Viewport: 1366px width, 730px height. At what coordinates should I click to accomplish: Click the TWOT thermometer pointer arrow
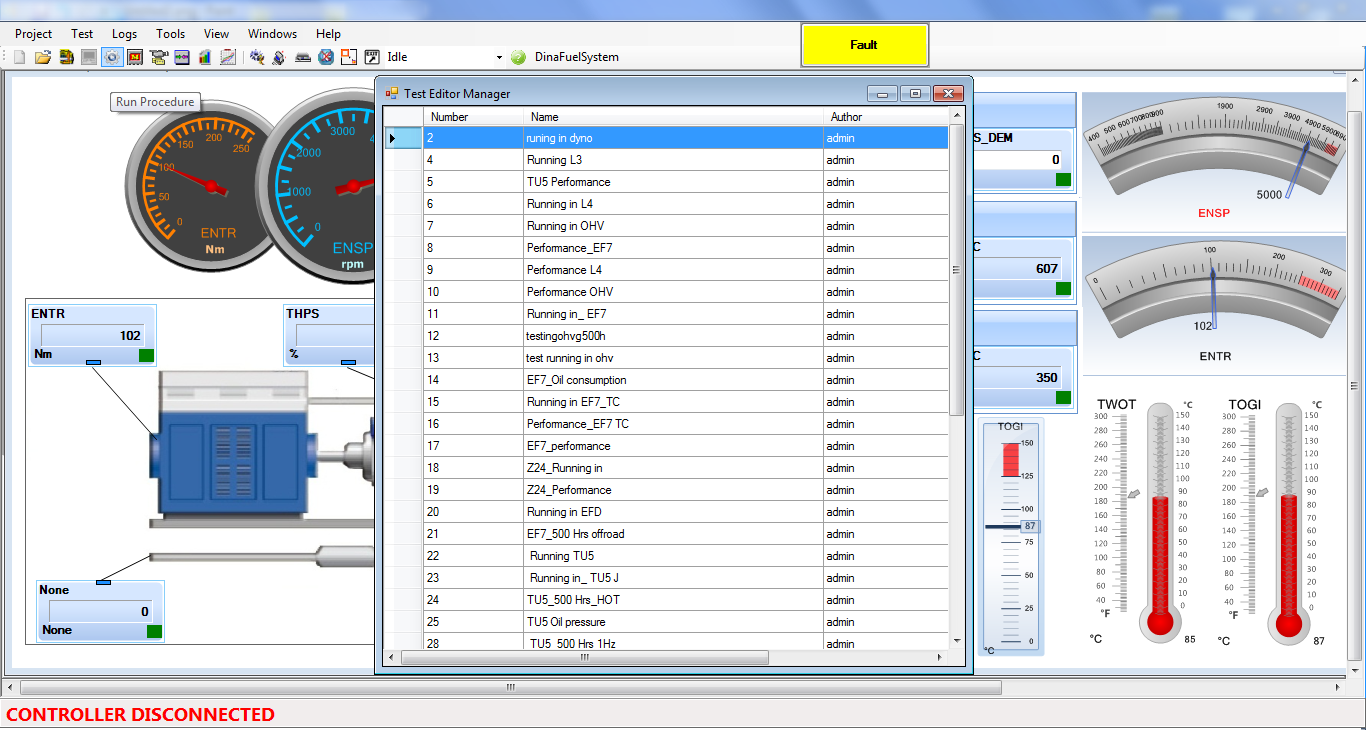pyautogui.click(x=1133, y=493)
